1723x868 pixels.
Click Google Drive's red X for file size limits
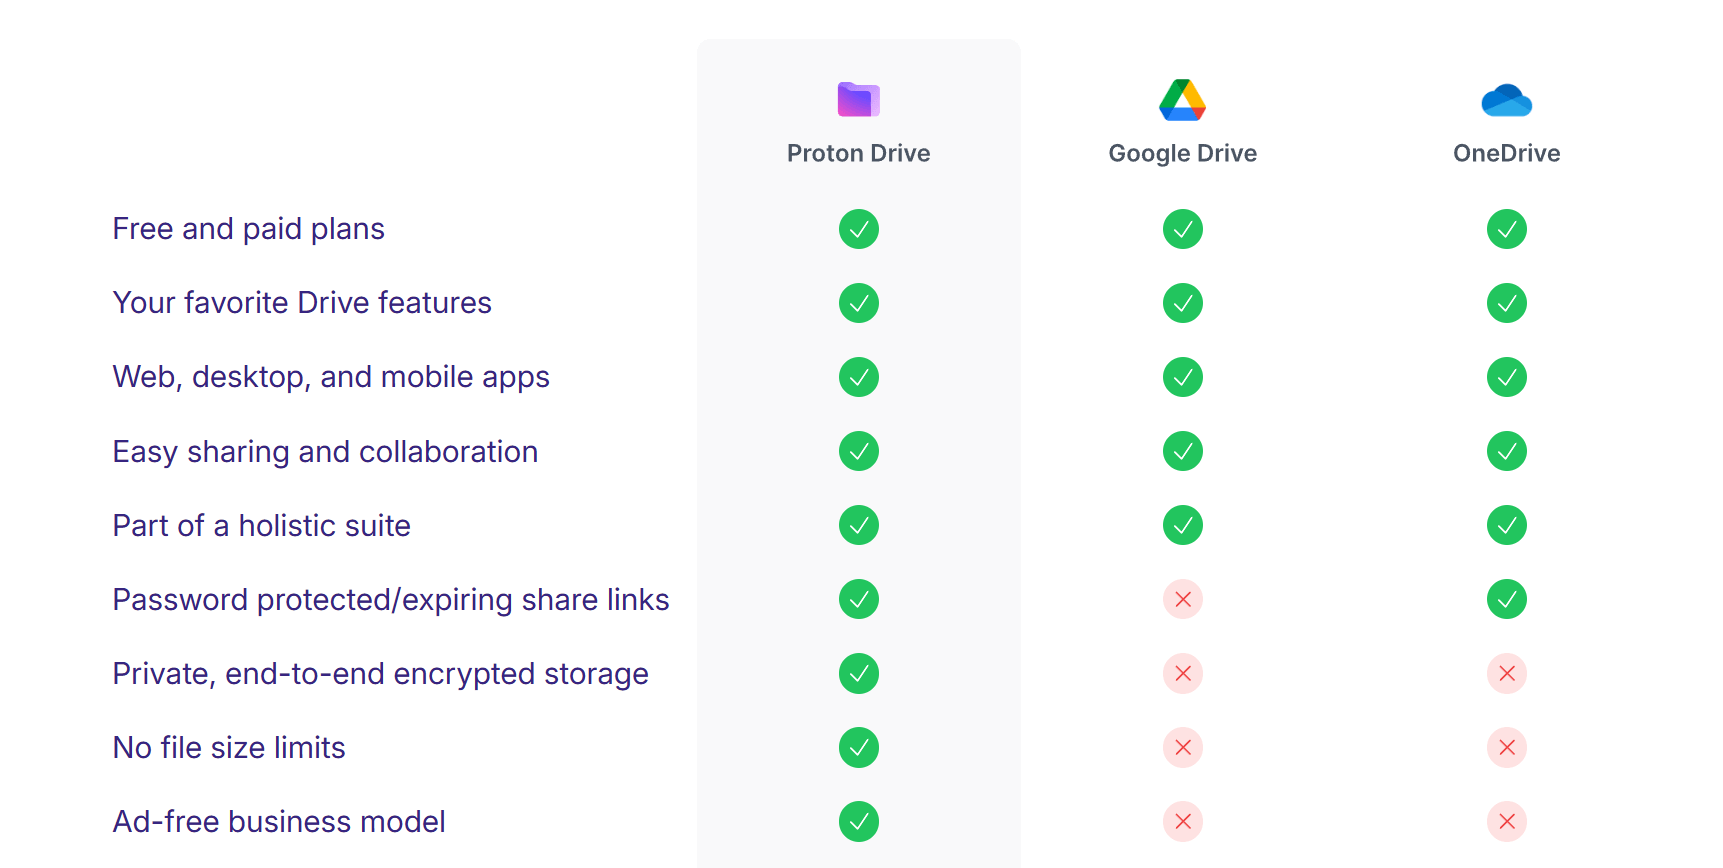click(1182, 747)
